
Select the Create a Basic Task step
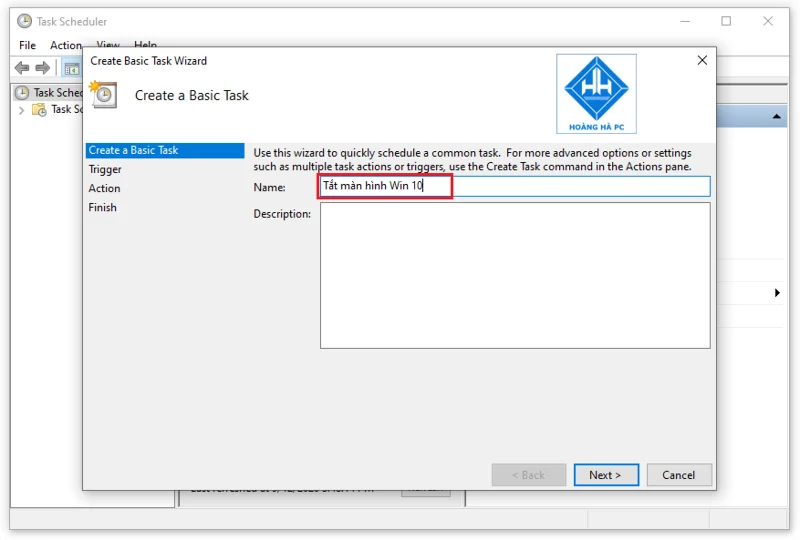point(165,150)
